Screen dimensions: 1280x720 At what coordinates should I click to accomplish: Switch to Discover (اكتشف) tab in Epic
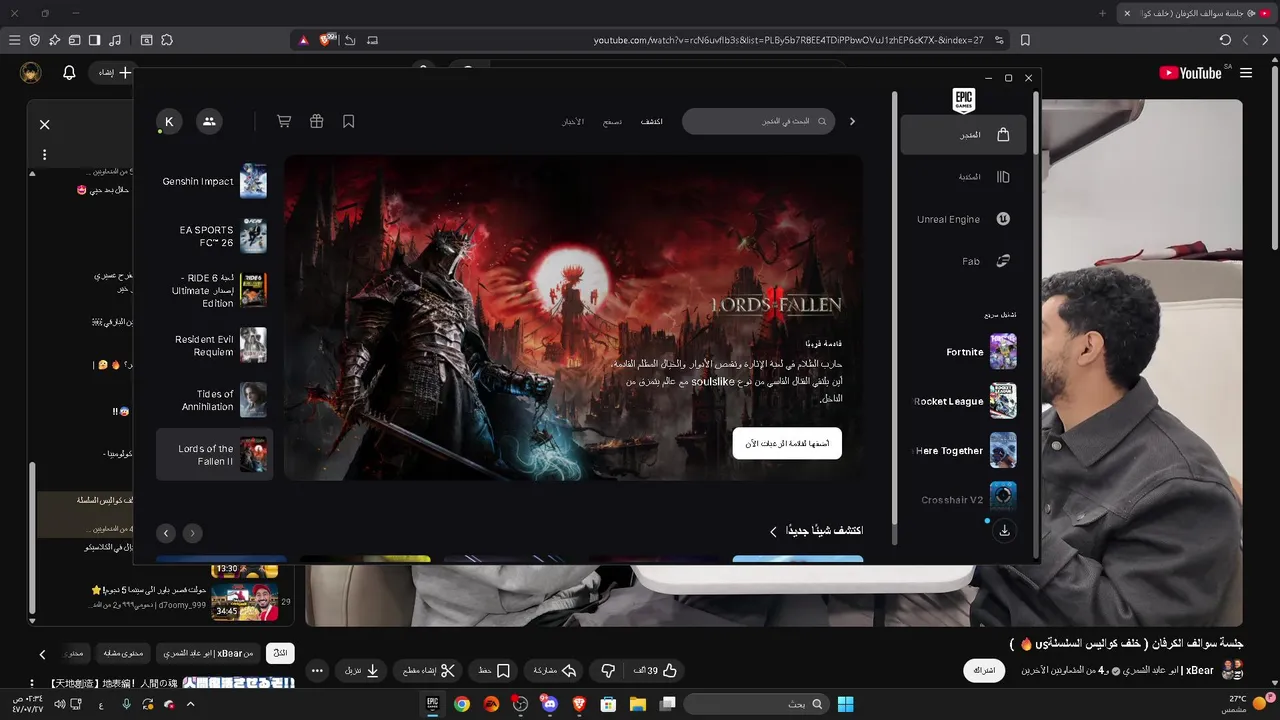[x=652, y=121]
